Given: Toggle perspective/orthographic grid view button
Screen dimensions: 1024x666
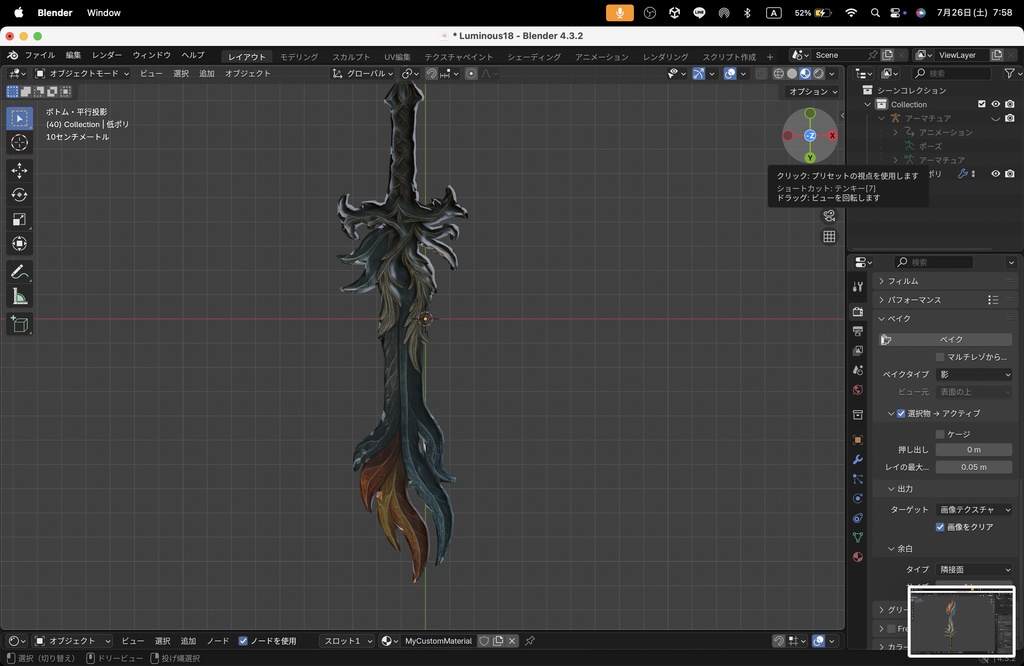Looking at the screenshot, I should tap(829, 237).
